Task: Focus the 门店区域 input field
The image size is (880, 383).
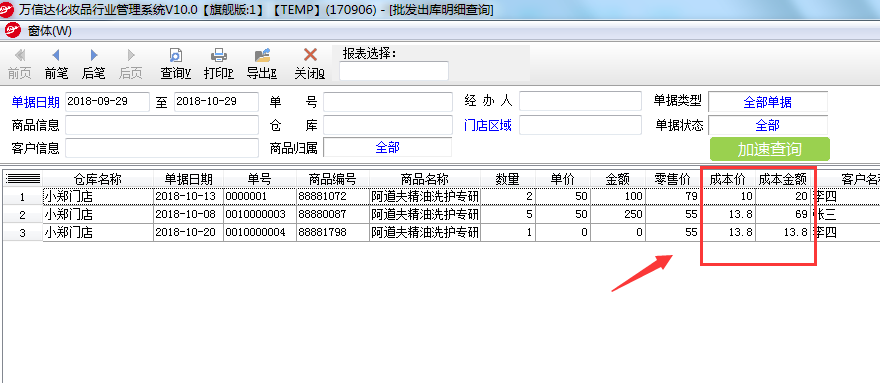Action: 580,125
